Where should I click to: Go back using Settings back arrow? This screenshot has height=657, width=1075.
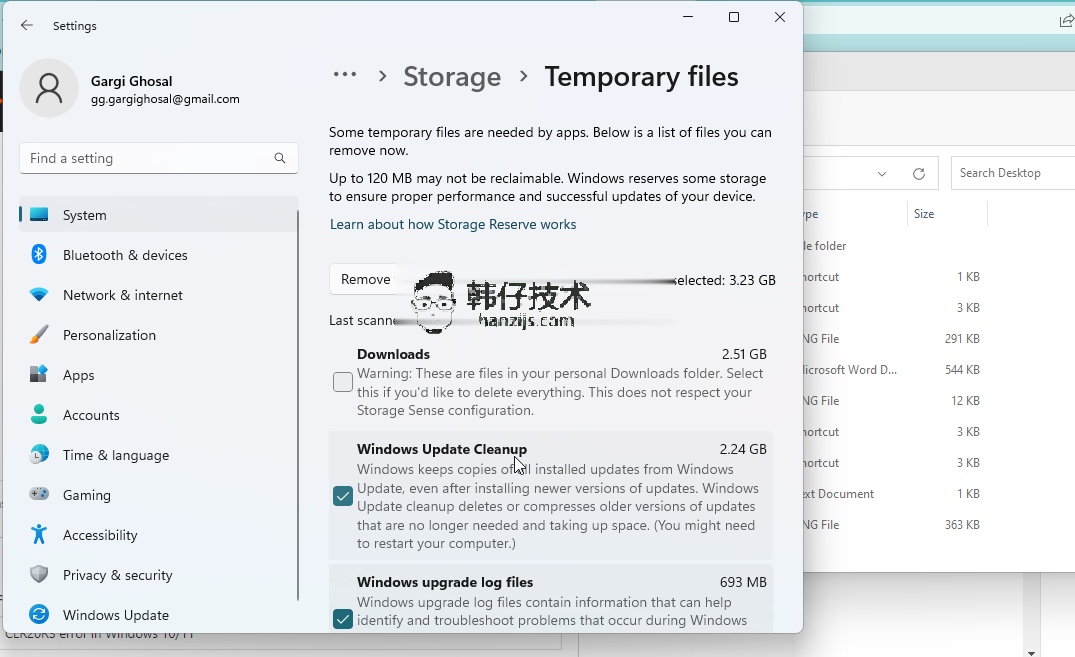click(27, 25)
